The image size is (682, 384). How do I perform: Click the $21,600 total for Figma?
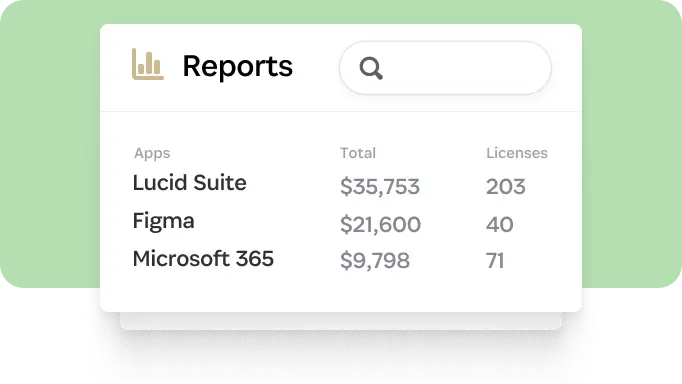coord(380,224)
